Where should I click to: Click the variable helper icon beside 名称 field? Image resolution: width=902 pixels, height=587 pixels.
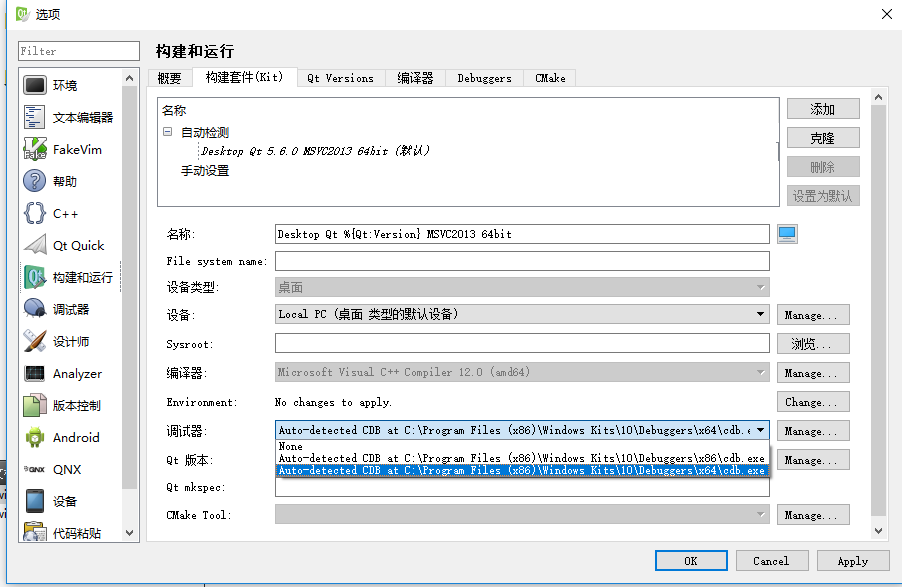pyautogui.click(x=786, y=233)
